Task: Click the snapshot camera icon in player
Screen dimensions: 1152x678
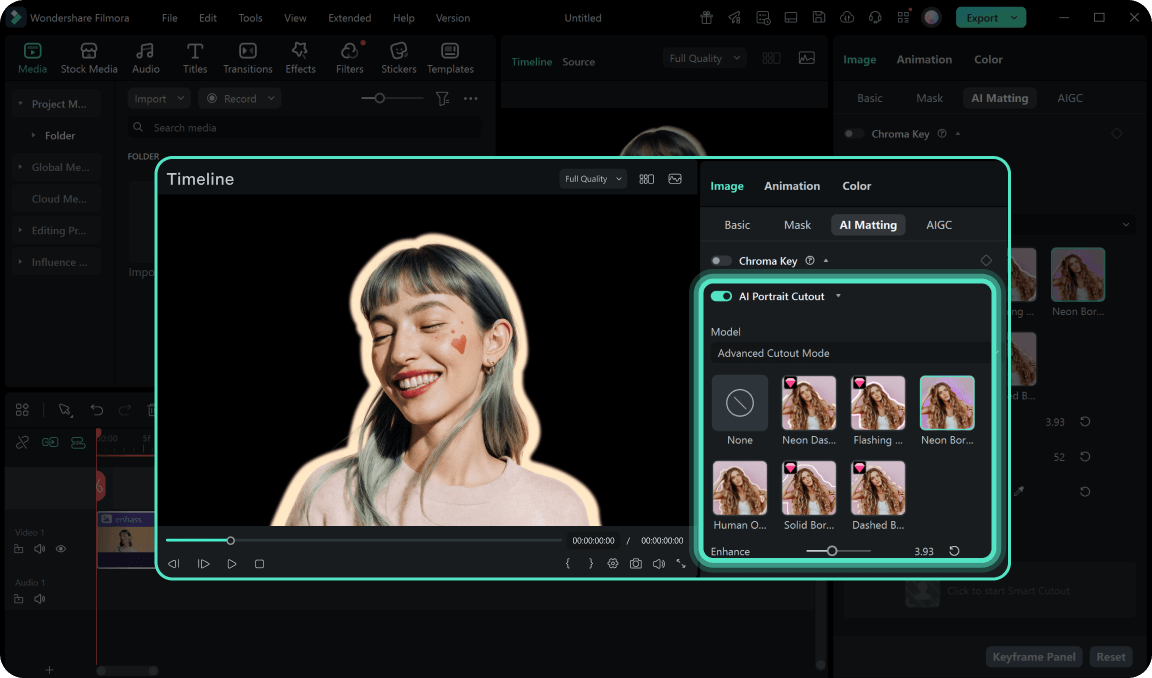Action: [x=636, y=564]
